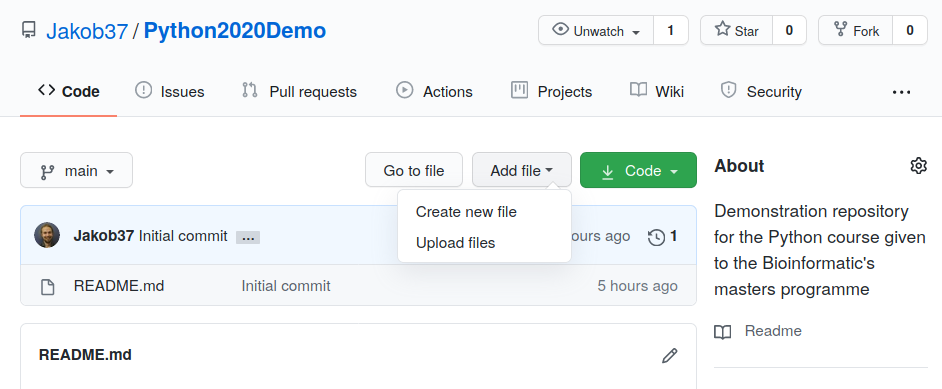Open the Security tab
Screen dimensions: 942x389
tap(761, 91)
